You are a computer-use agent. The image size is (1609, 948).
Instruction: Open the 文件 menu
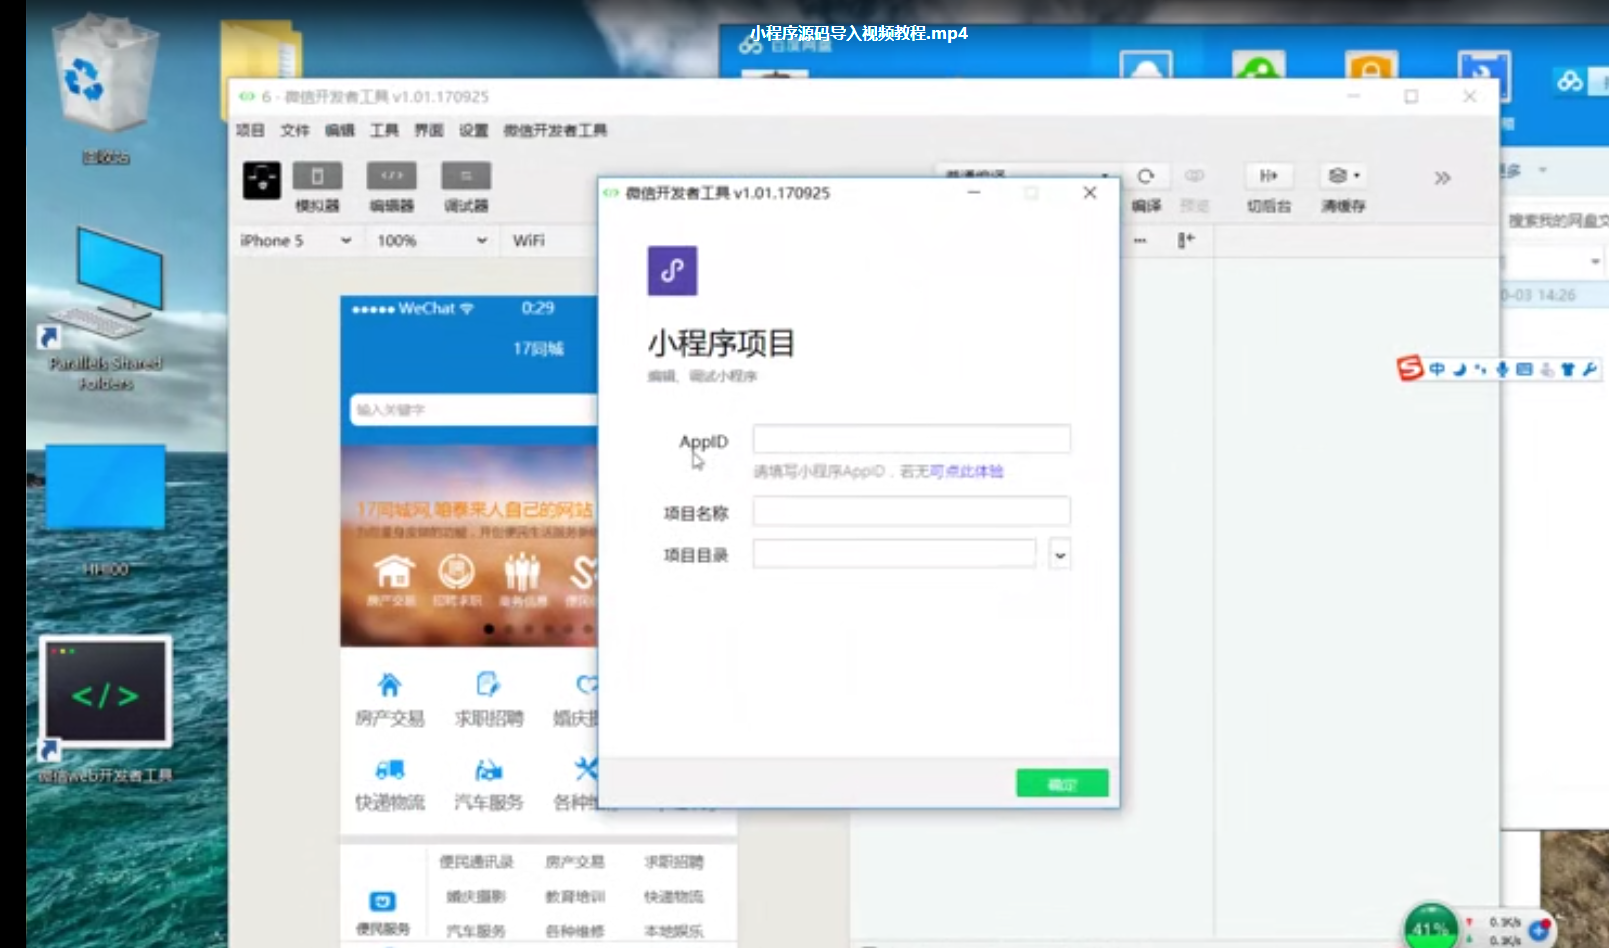coord(295,130)
